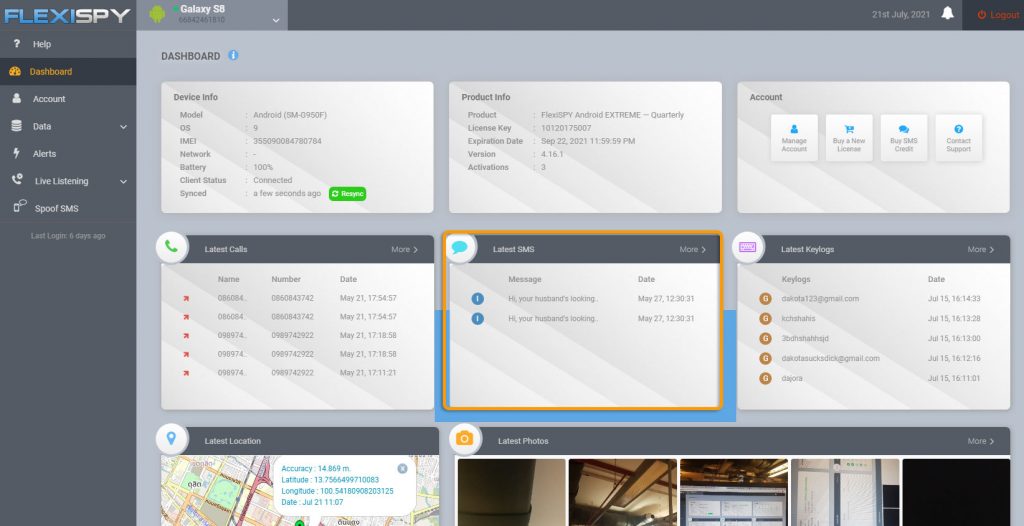Click the Latest Keylogs keyboard icon
Screen dimensions: 1024x526
point(748,247)
